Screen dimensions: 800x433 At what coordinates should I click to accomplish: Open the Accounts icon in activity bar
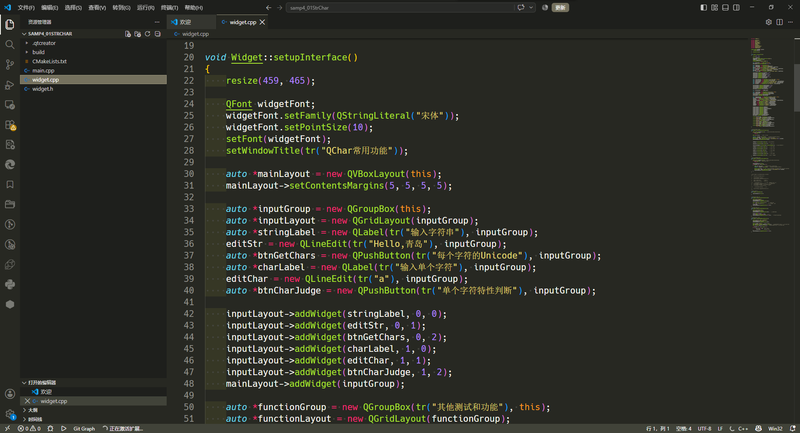coord(10,394)
